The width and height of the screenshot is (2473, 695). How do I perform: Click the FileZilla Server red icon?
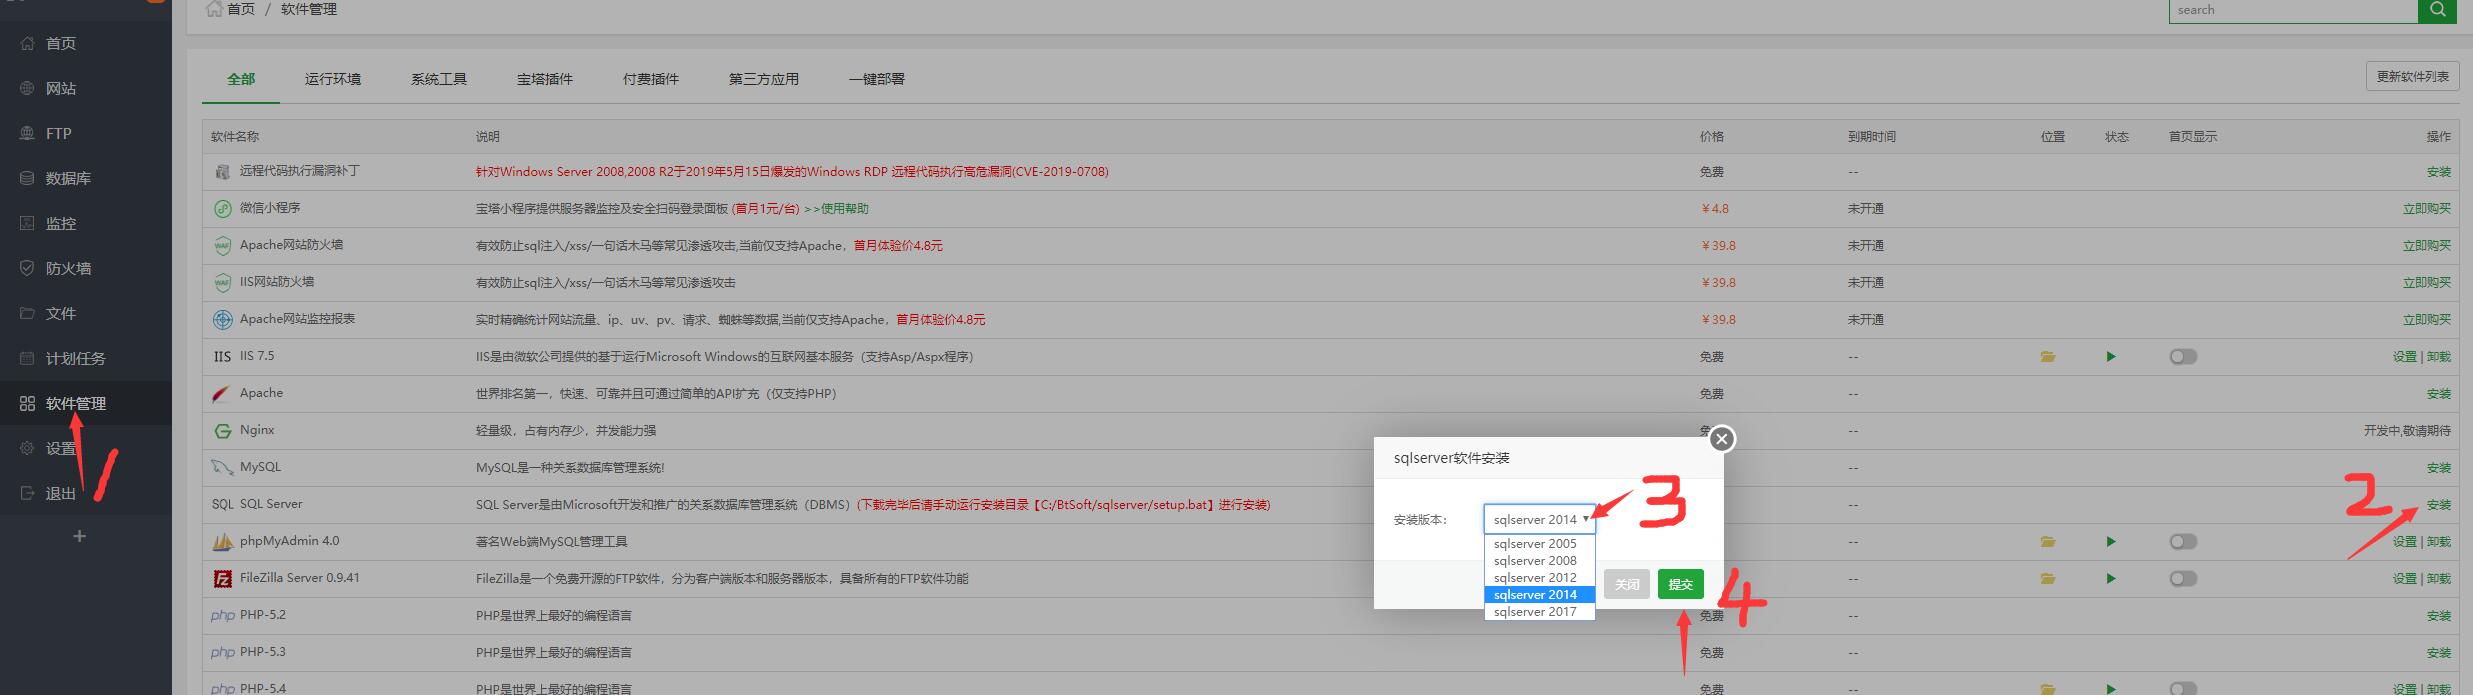pos(222,579)
